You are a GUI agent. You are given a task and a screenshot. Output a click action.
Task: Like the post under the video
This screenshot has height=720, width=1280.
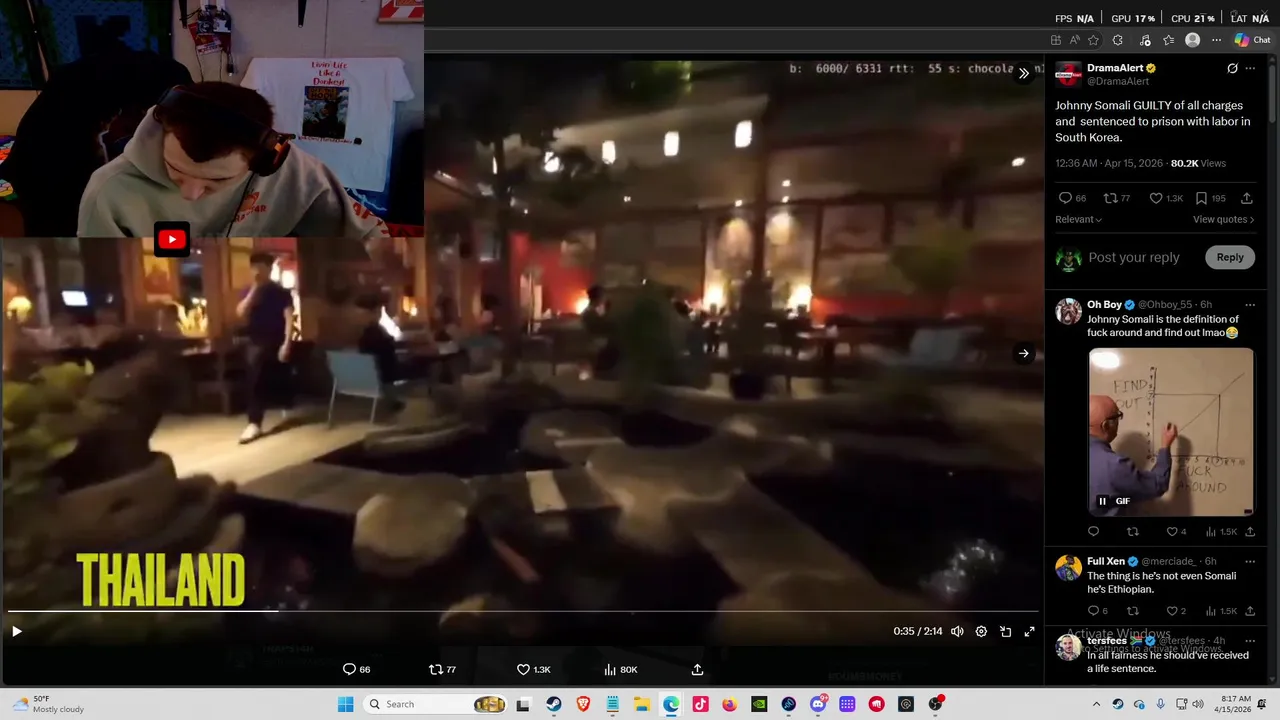[533, 669]
